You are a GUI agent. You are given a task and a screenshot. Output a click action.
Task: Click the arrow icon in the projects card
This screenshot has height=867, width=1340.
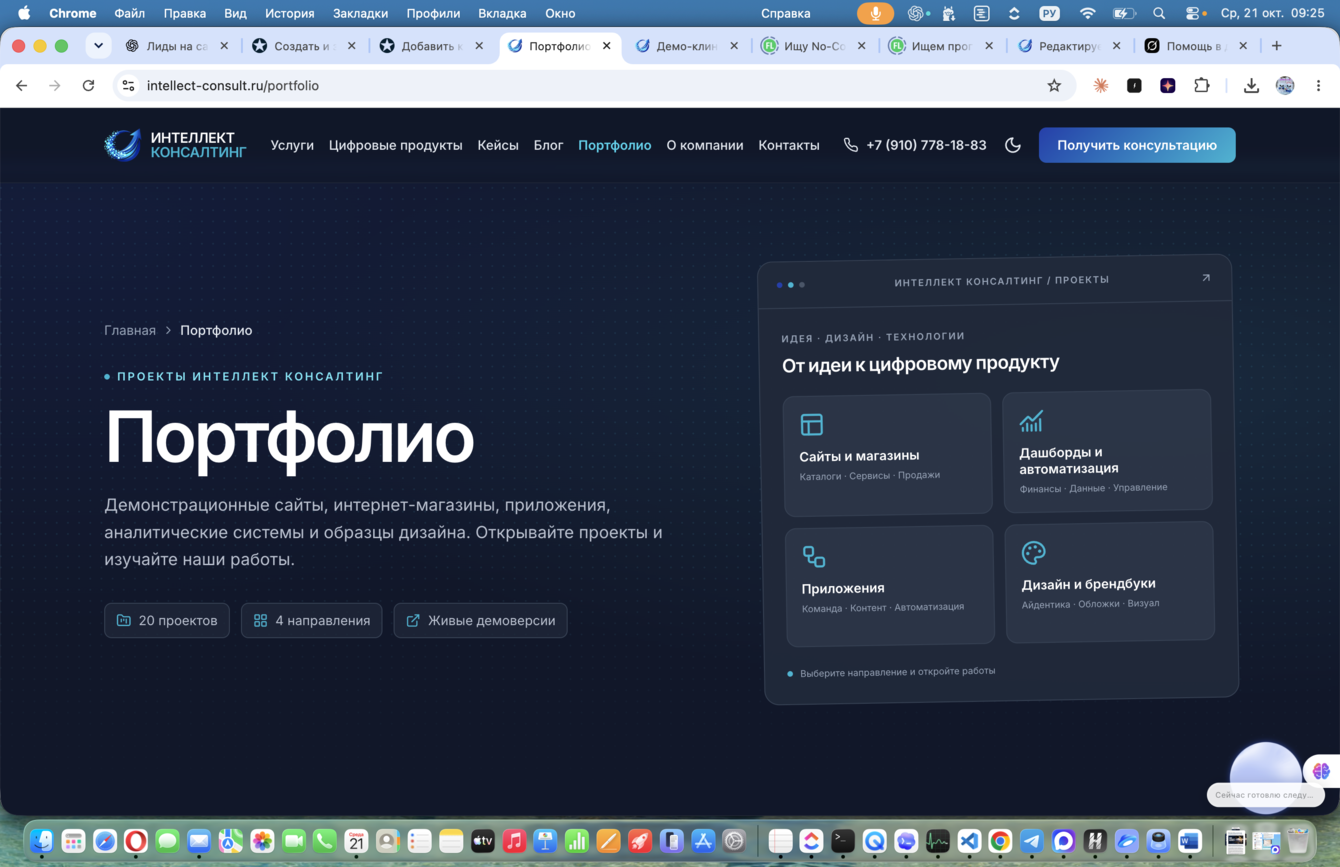point(1206,278)
